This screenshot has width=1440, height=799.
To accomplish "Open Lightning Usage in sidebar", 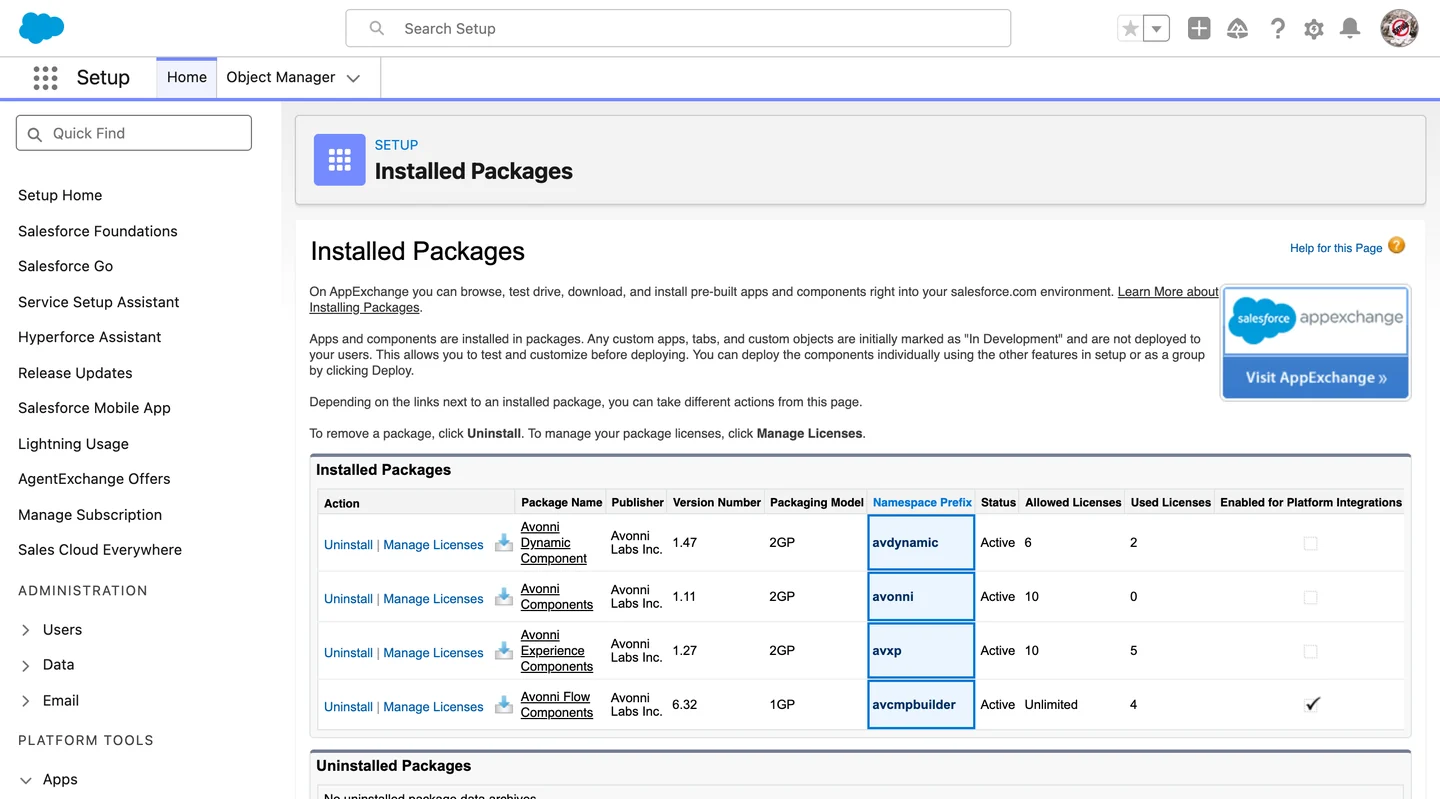I will pos(73,444).
